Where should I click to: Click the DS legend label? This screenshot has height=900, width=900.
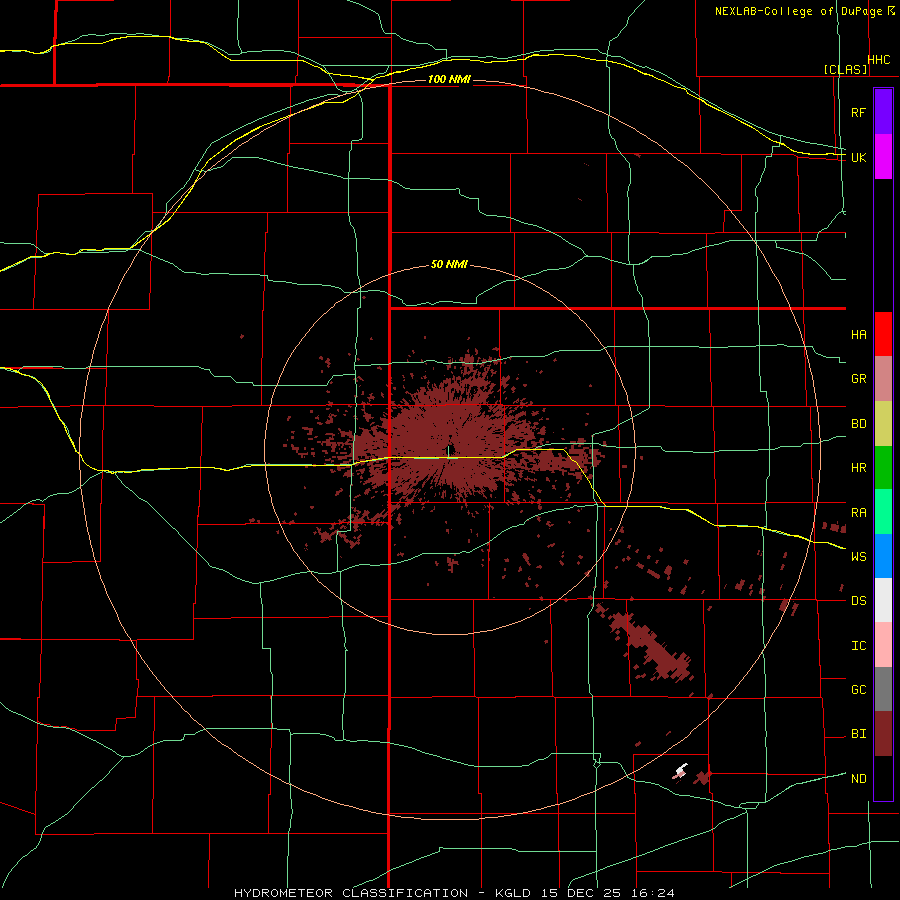point(858,600)
